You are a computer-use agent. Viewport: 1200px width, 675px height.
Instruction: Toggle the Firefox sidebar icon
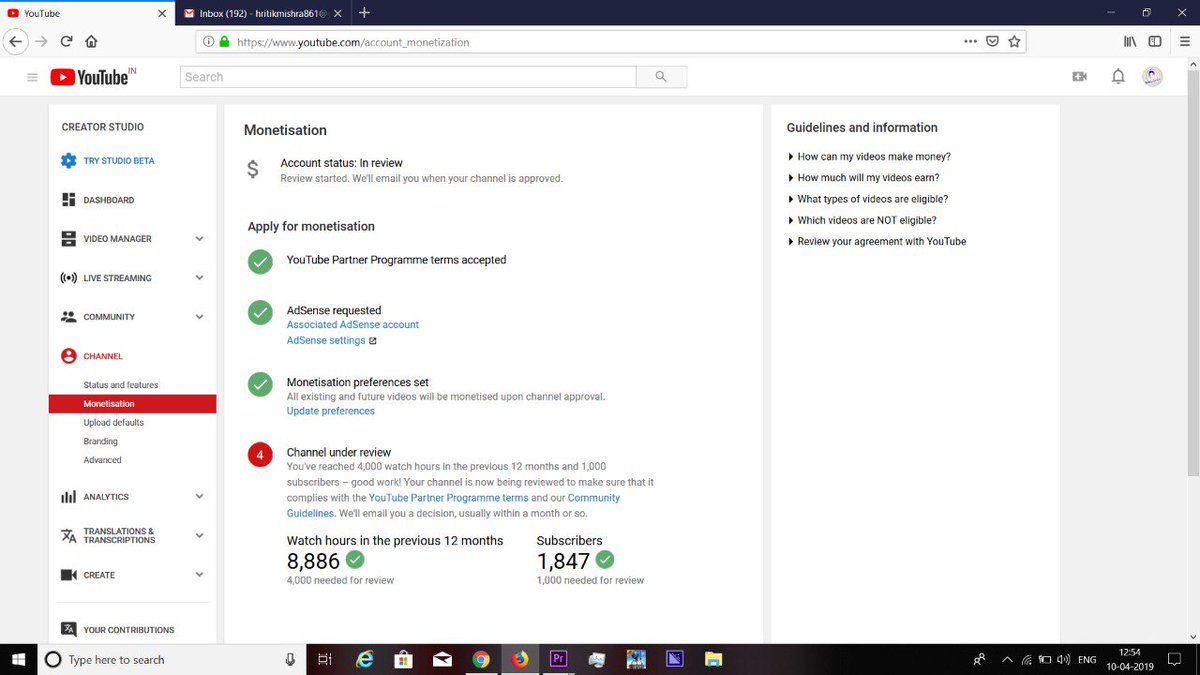point(1155,42)
